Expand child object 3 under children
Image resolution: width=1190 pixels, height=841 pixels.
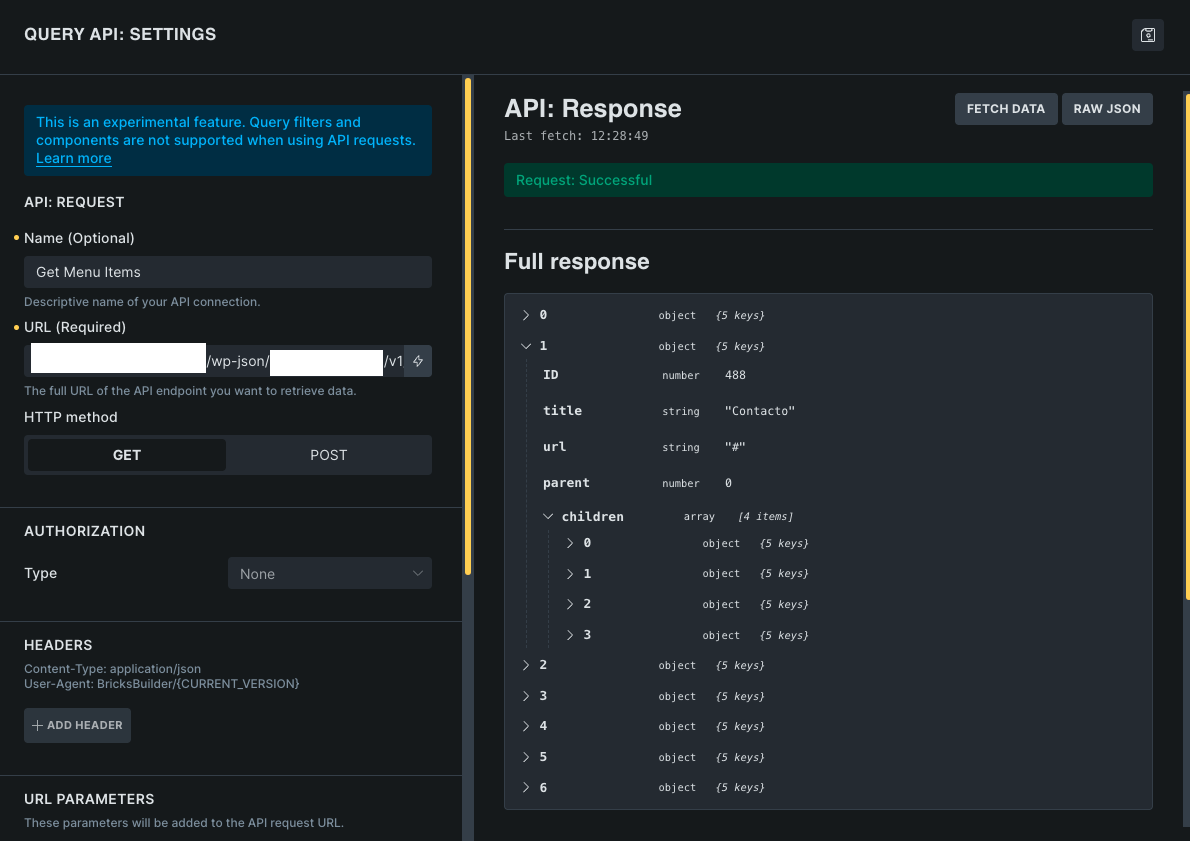coord(570,635)
